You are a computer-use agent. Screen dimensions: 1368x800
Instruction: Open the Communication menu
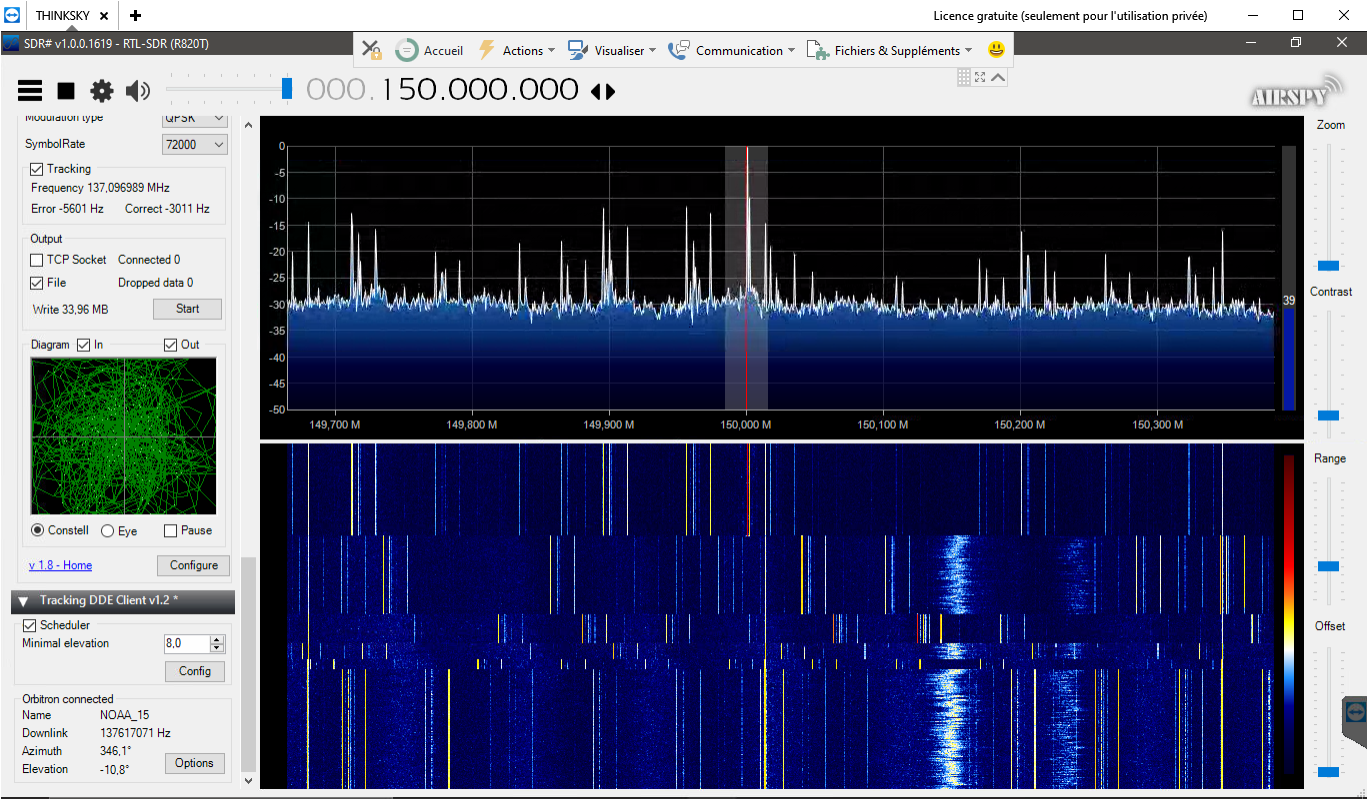pyautogui.click(x=731, y=50)
